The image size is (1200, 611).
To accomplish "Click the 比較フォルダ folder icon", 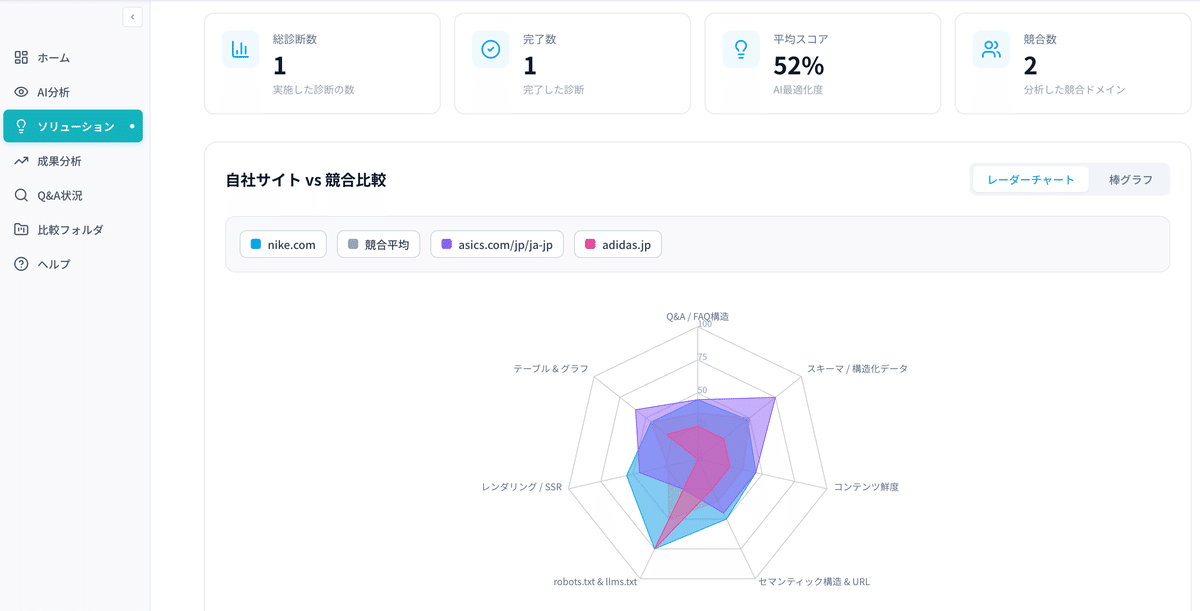I will 20,229.
